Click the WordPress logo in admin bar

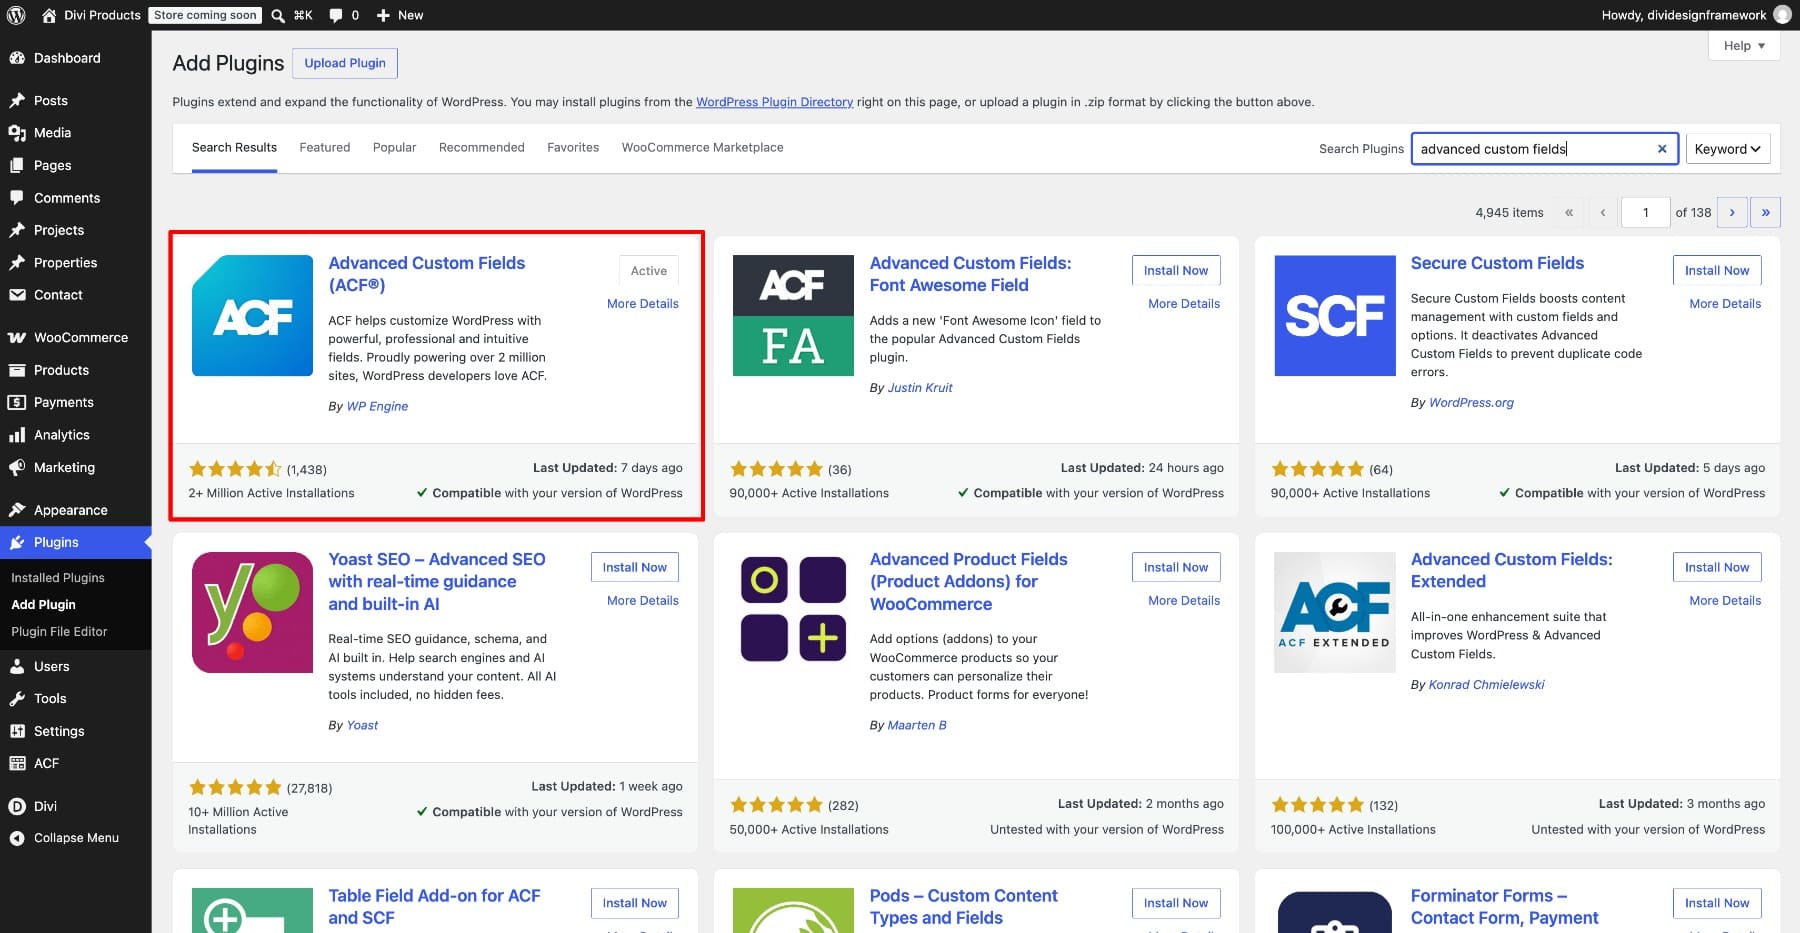point(16,15)
